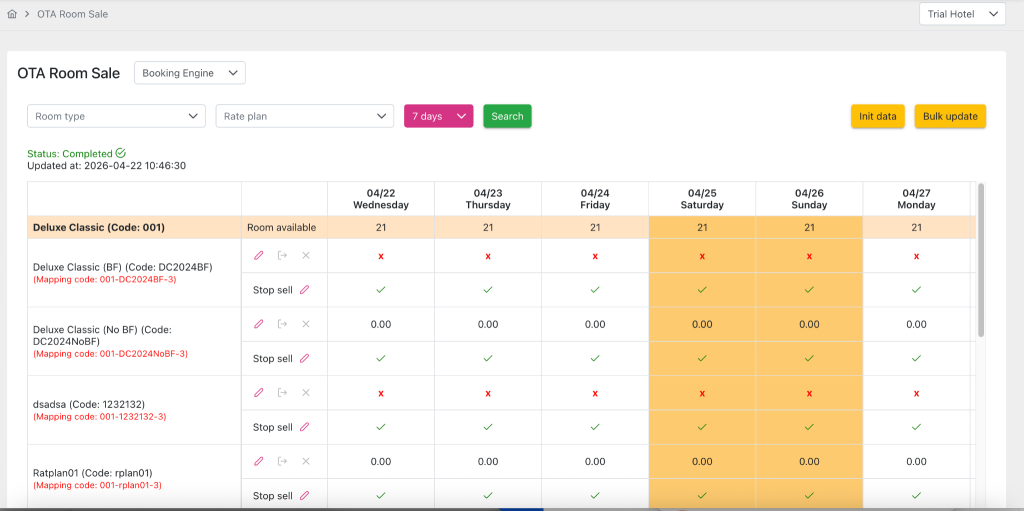The height and width of the screenshot is (511, 1024).
Task: Toggle Stop sell checkmark for dsadsa on Saturday
Action: pos(702,427)
